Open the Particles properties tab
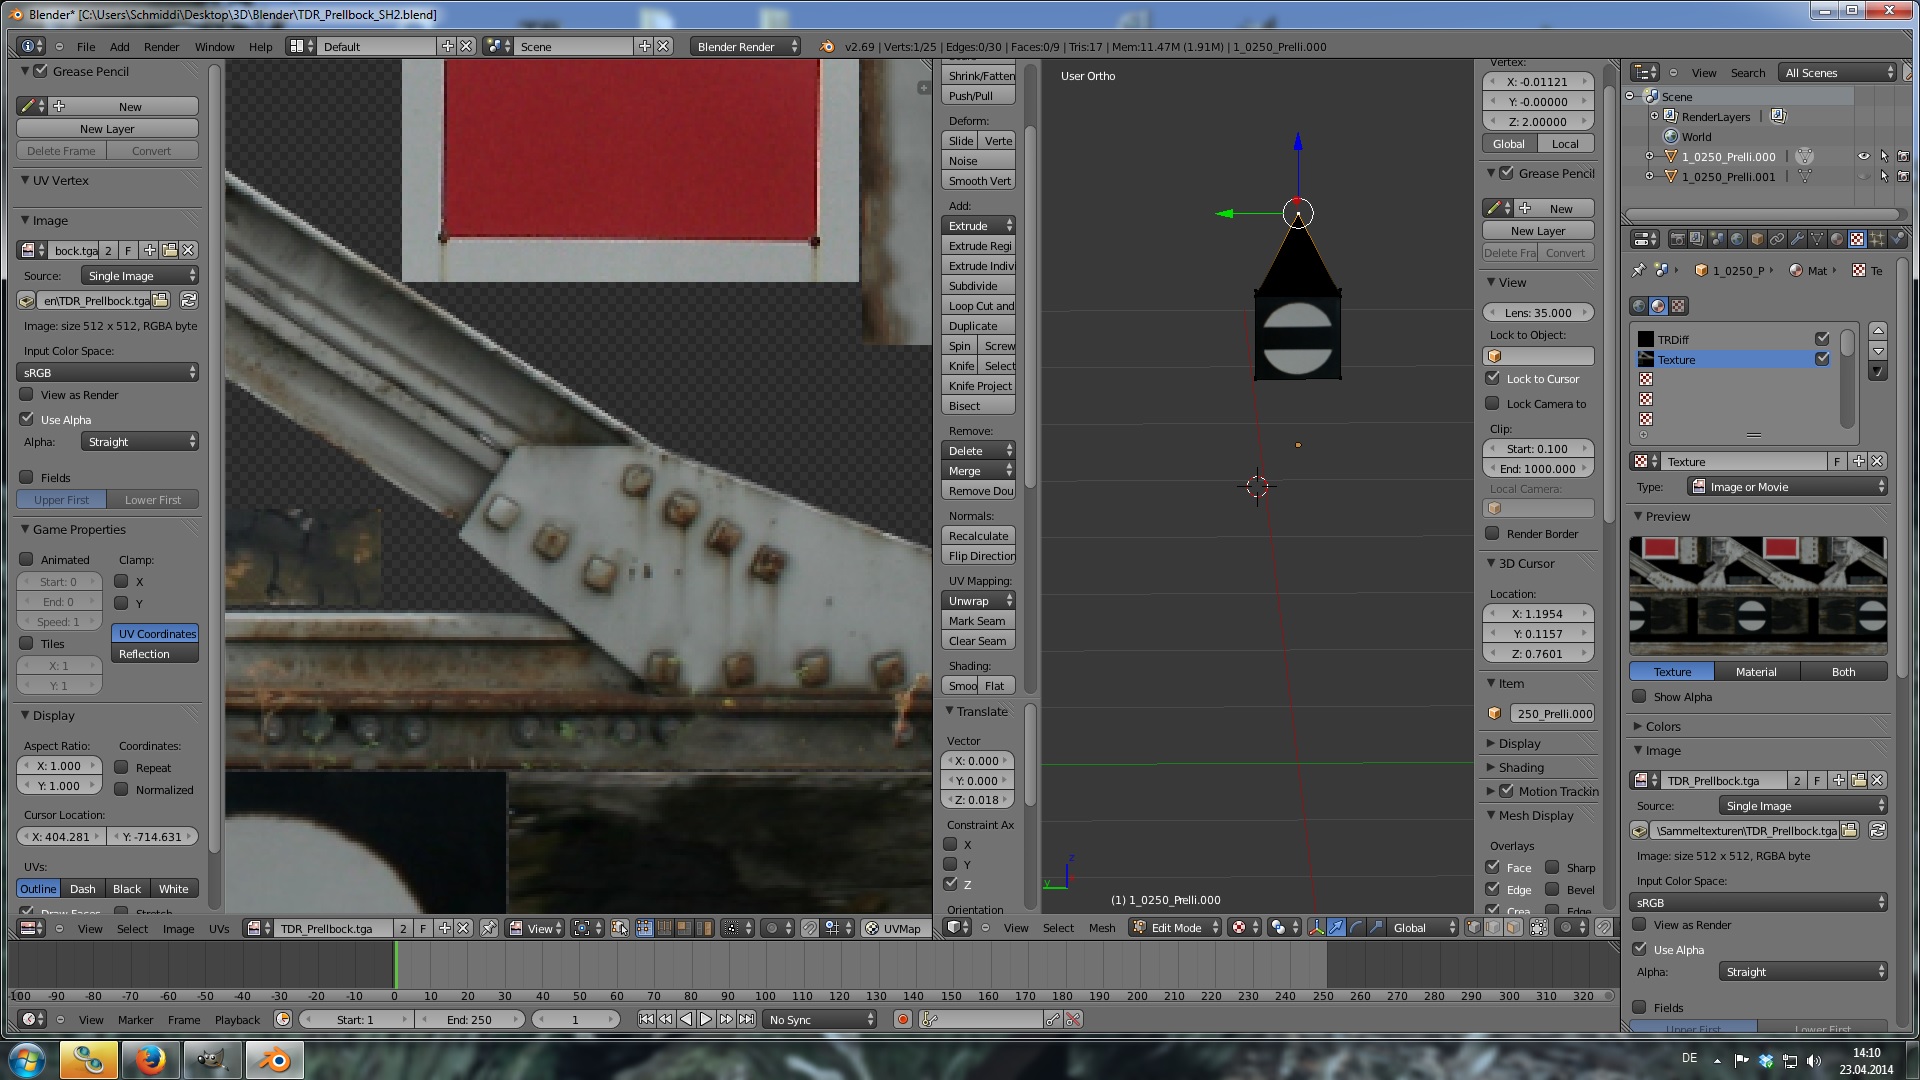The image size is (1920, 1080). pos(1877,239)
